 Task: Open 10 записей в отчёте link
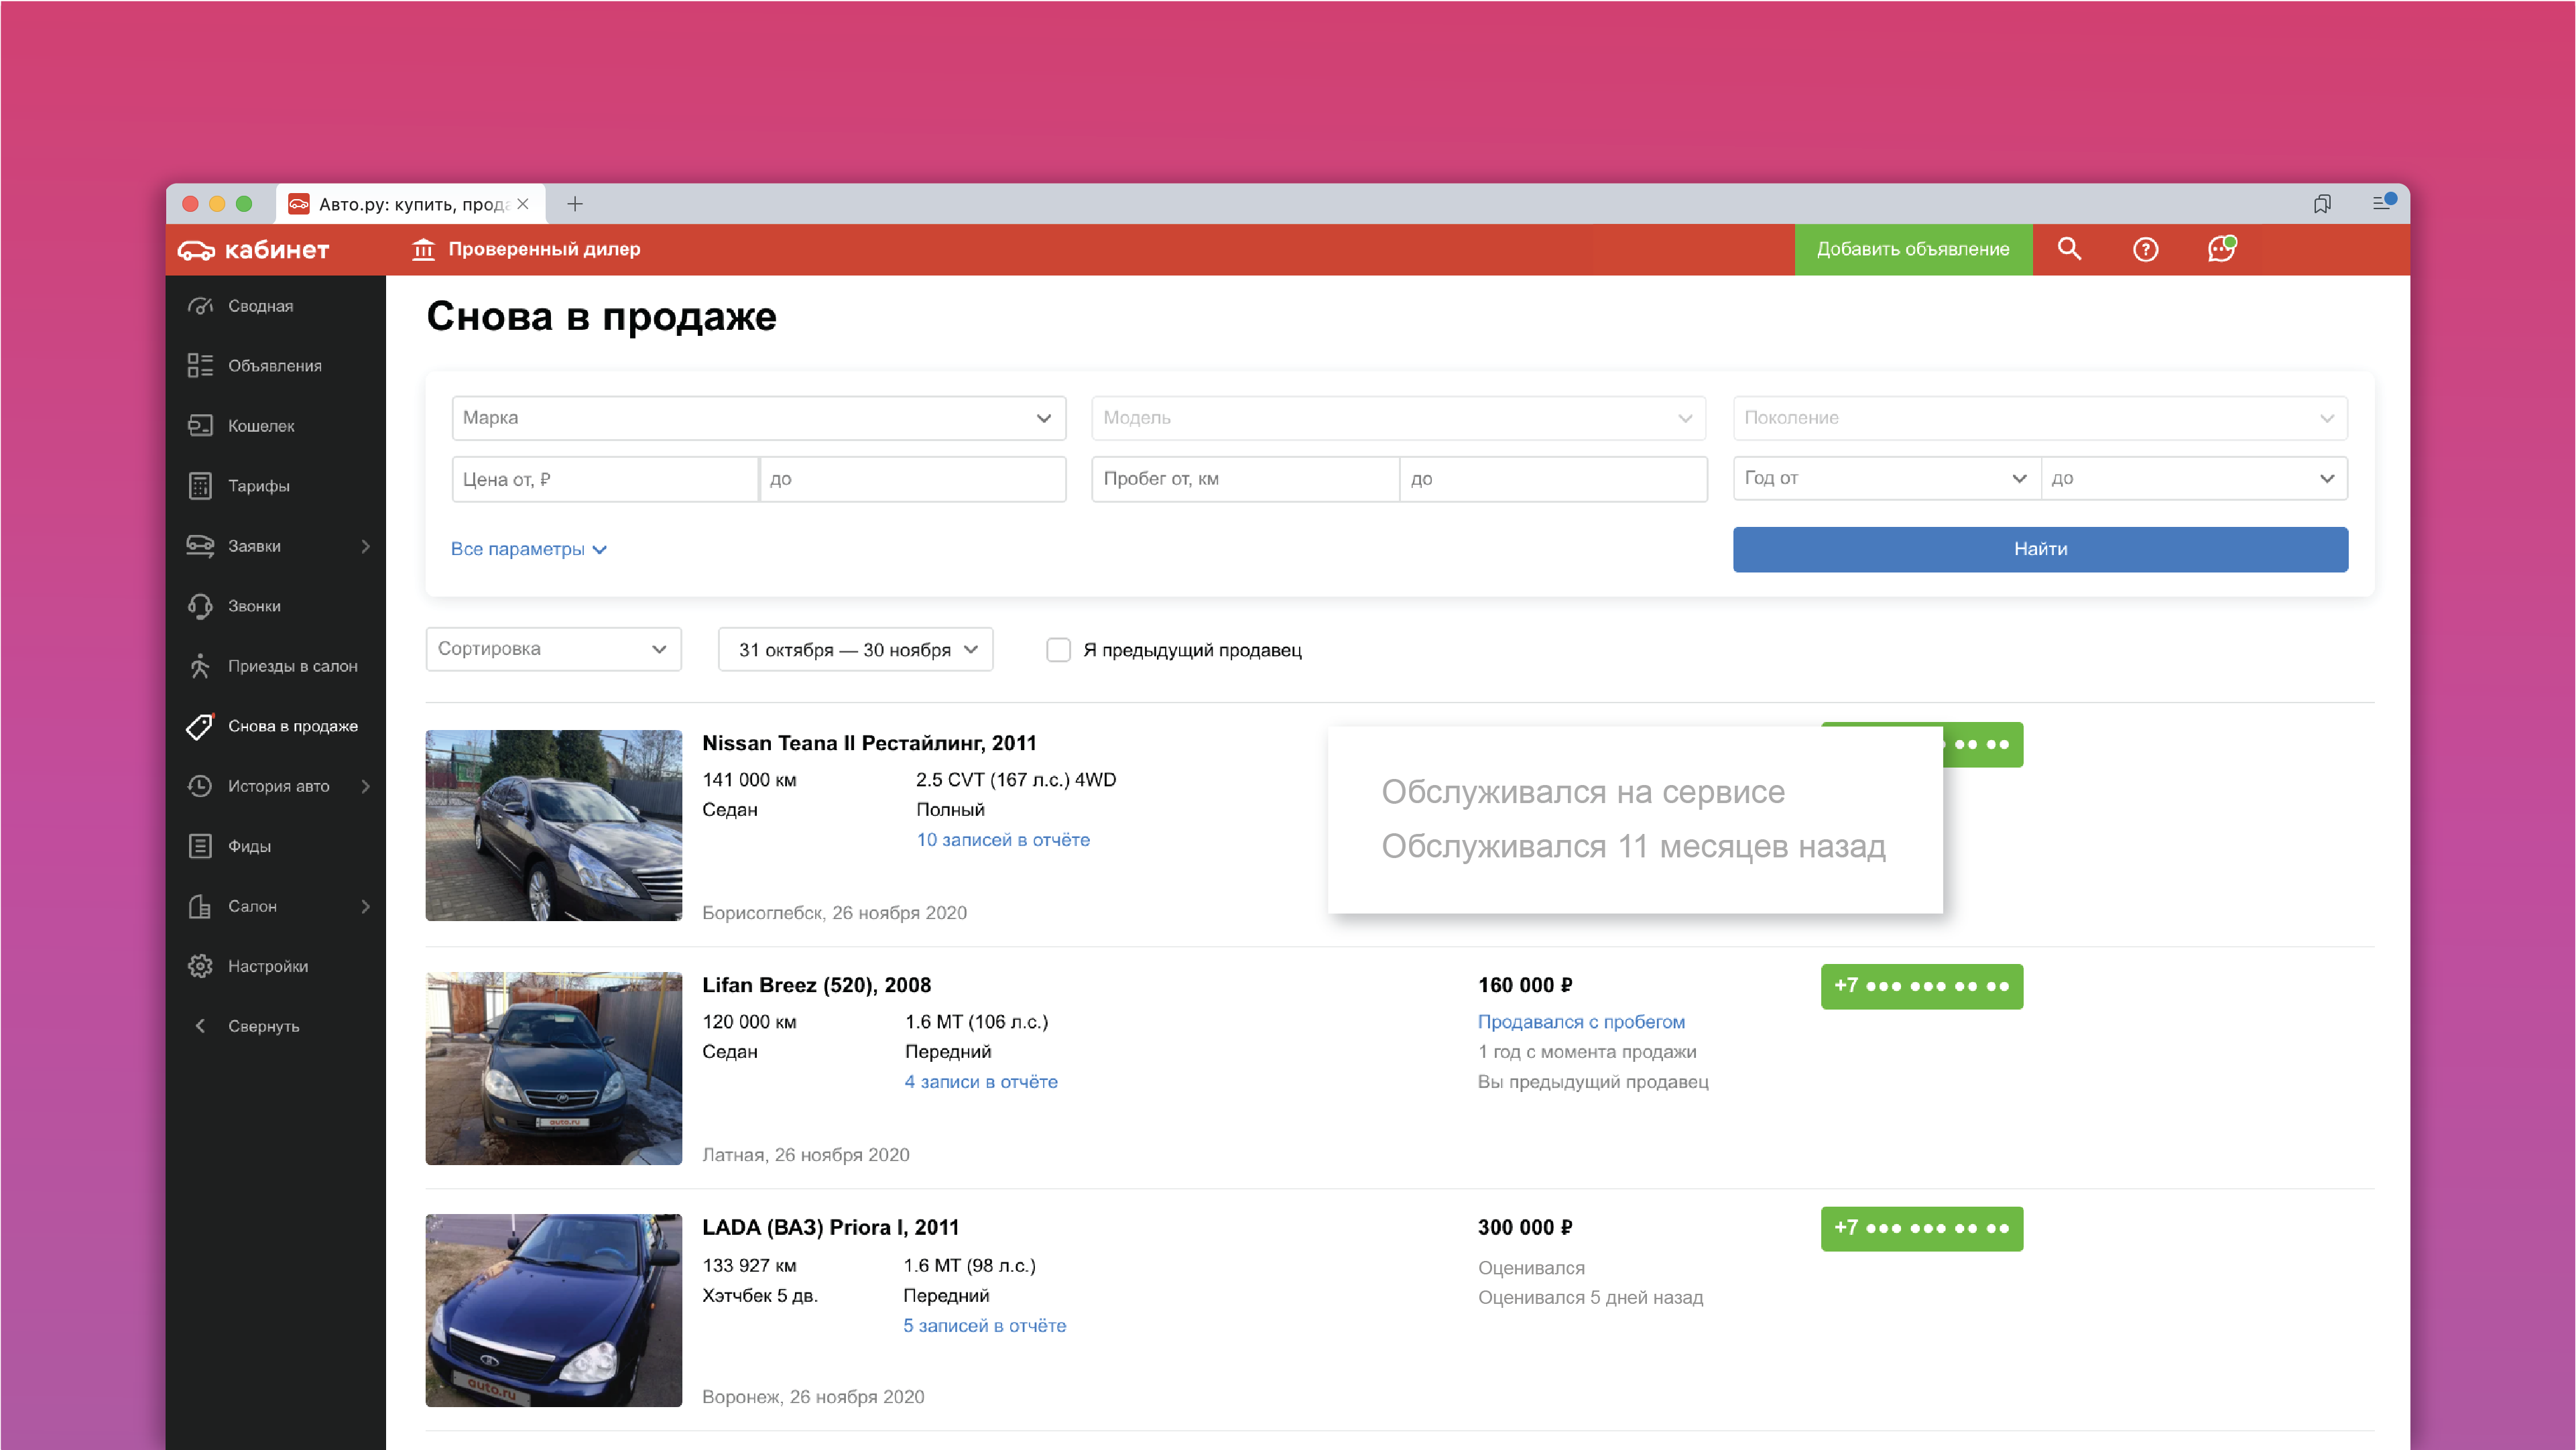pyautogui.click(x=1003, y=840)
